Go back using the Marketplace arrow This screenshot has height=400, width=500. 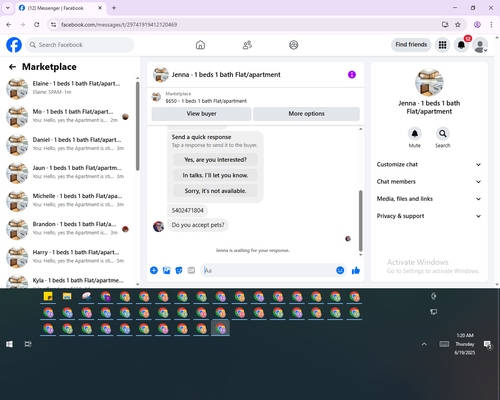(x=12, y=67)
